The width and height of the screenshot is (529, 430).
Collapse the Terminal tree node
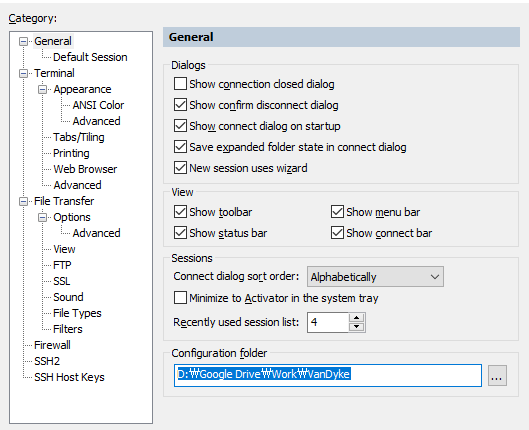[23, 74]
